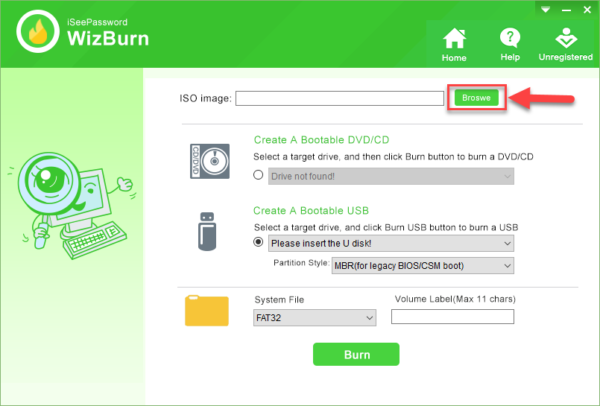
Task: Click the magnifying glass computer mascot
Action: pyautogui.click(x=71, y=205)
